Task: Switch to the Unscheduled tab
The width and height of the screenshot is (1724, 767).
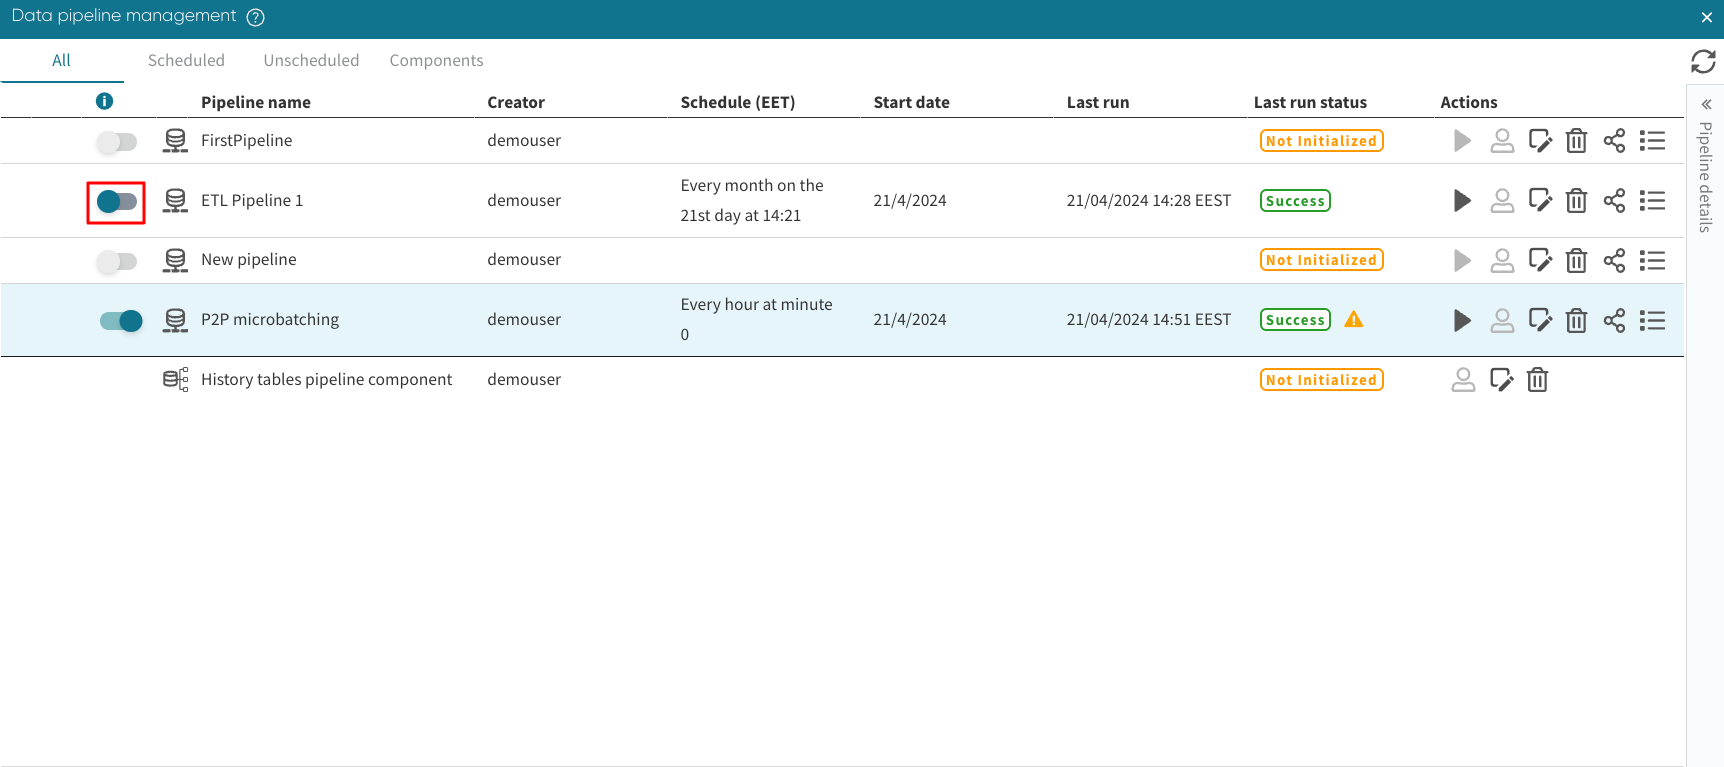Action: pos(311,60)
